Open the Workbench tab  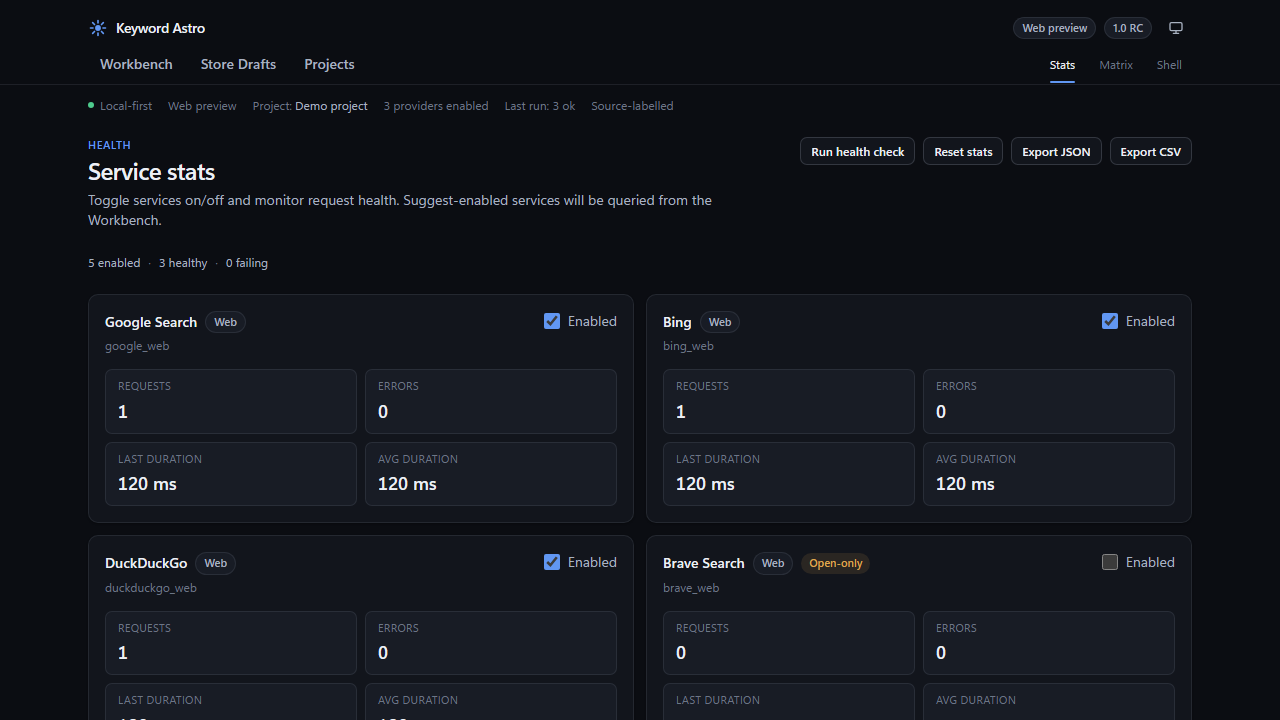(136, 64)
